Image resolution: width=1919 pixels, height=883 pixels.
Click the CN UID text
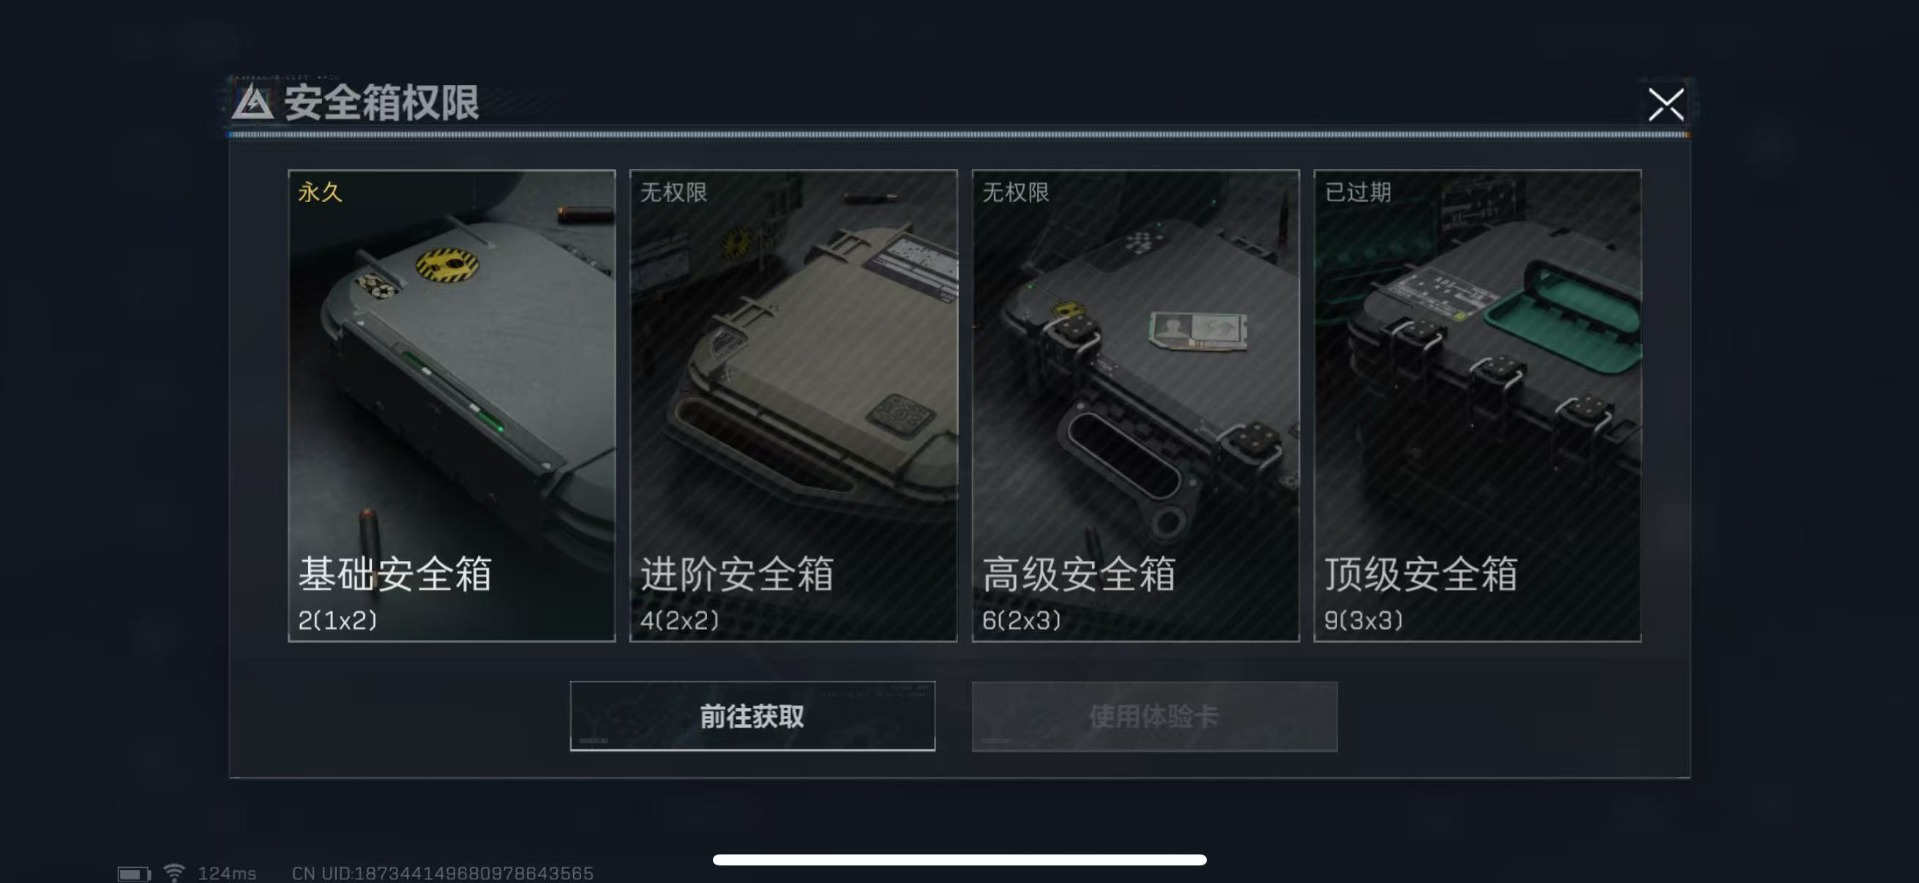(443, 874)
